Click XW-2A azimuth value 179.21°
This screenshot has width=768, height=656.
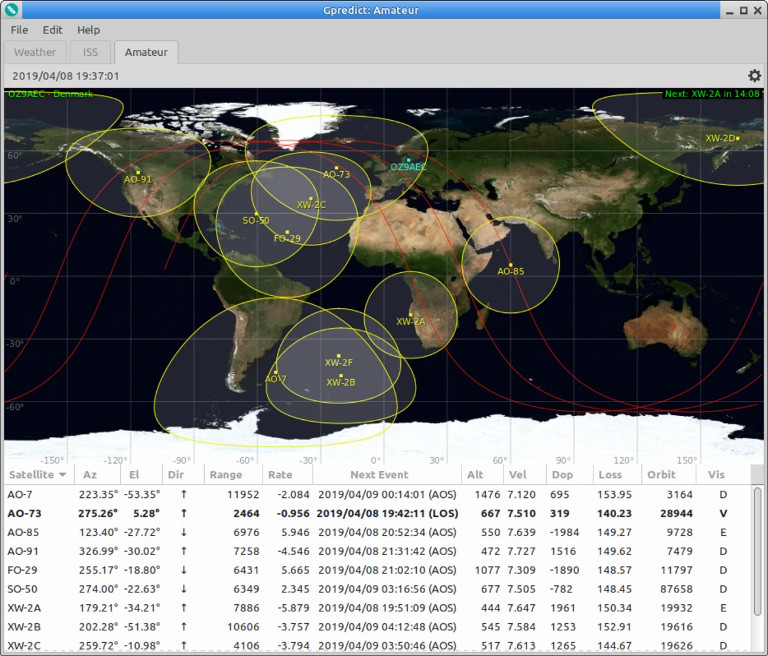98,607
